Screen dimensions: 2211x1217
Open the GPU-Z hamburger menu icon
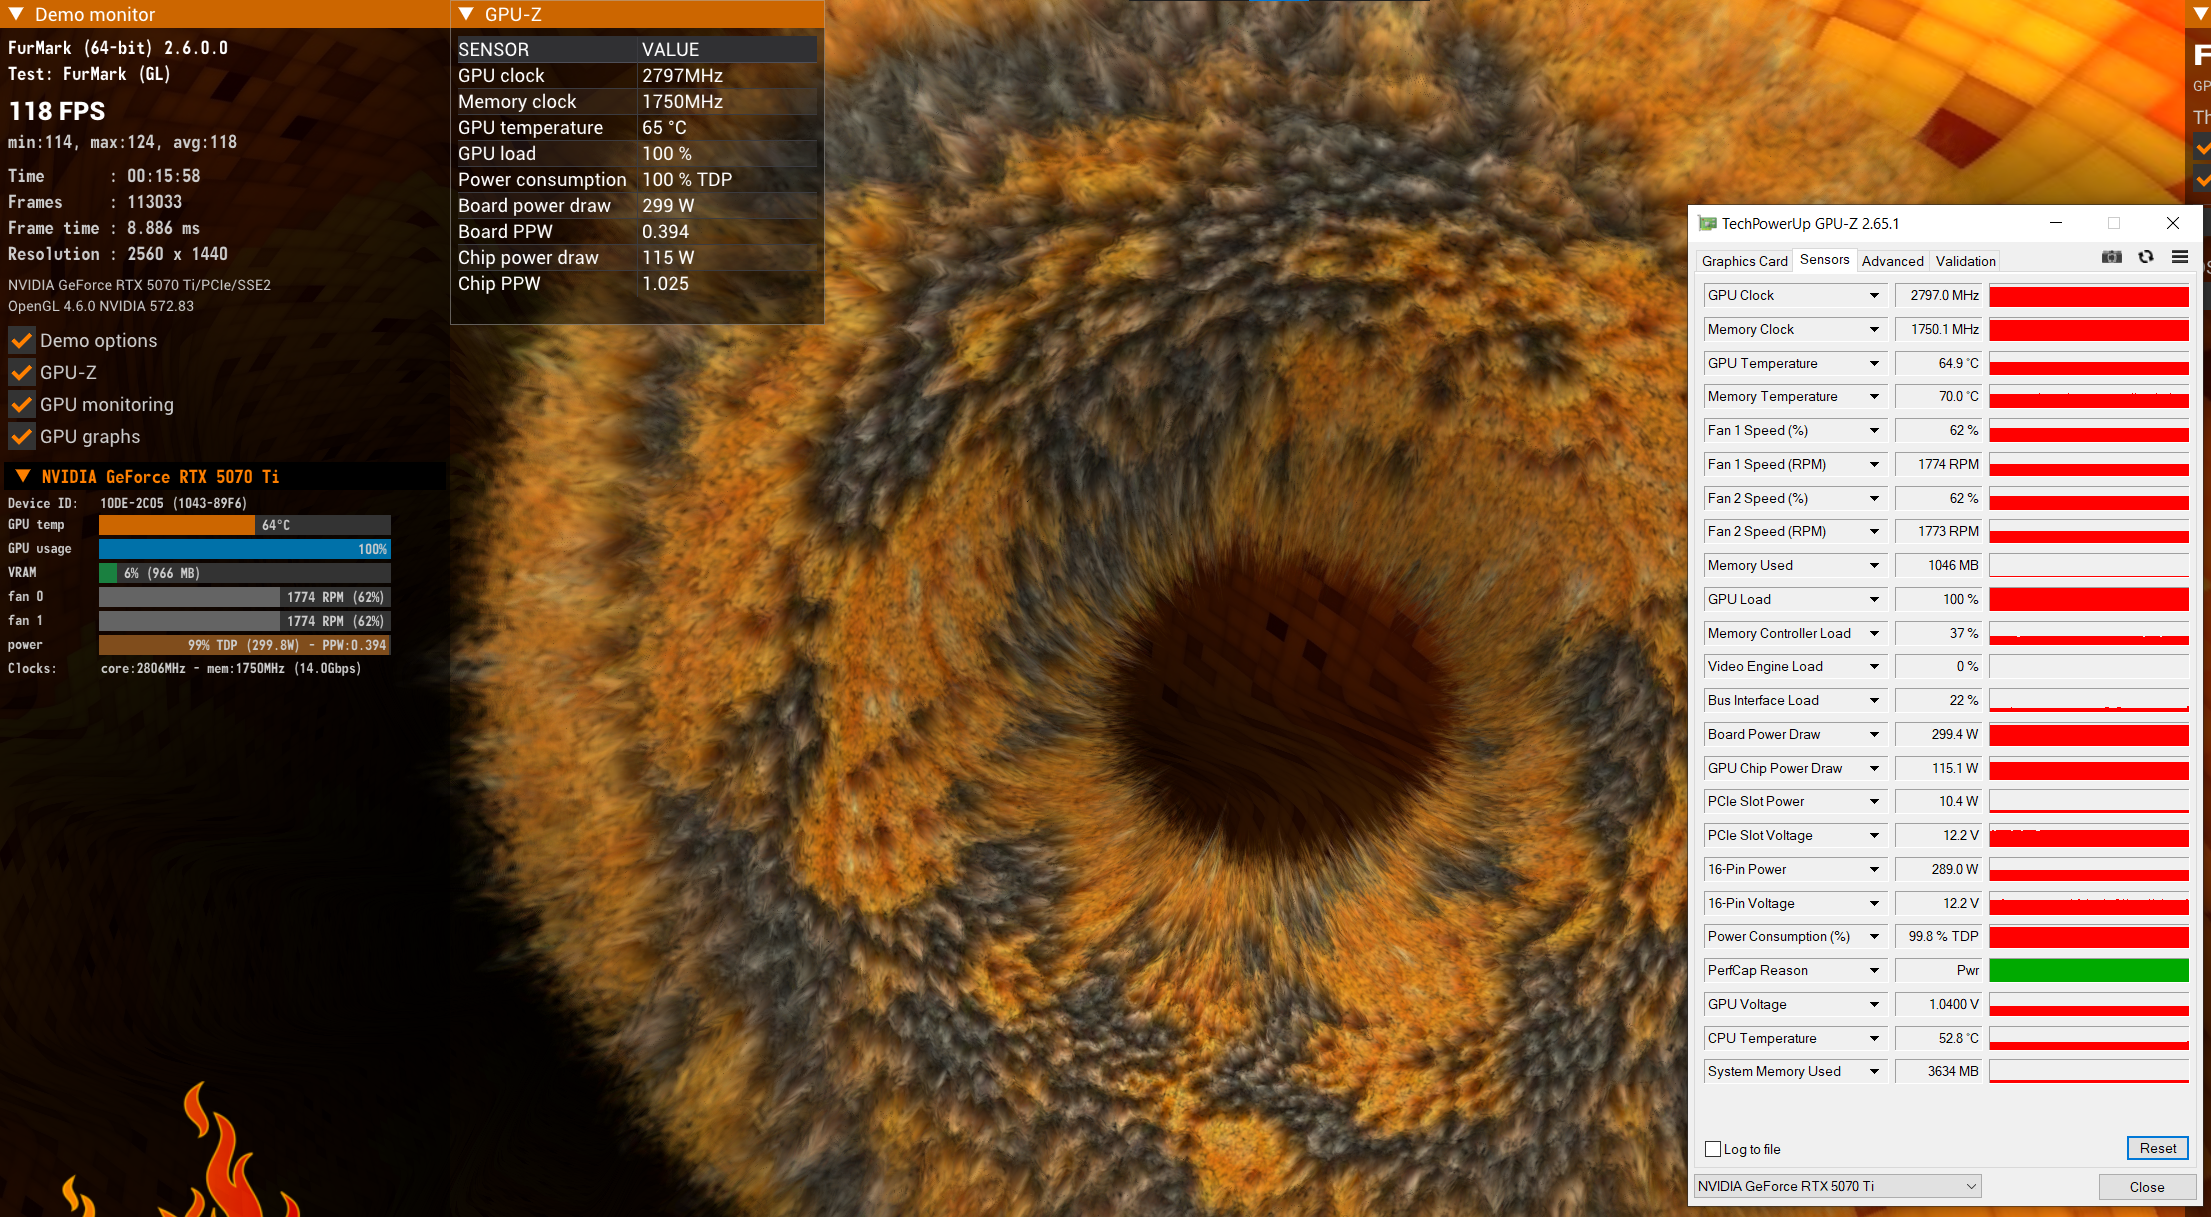(x=2180, y=257)
